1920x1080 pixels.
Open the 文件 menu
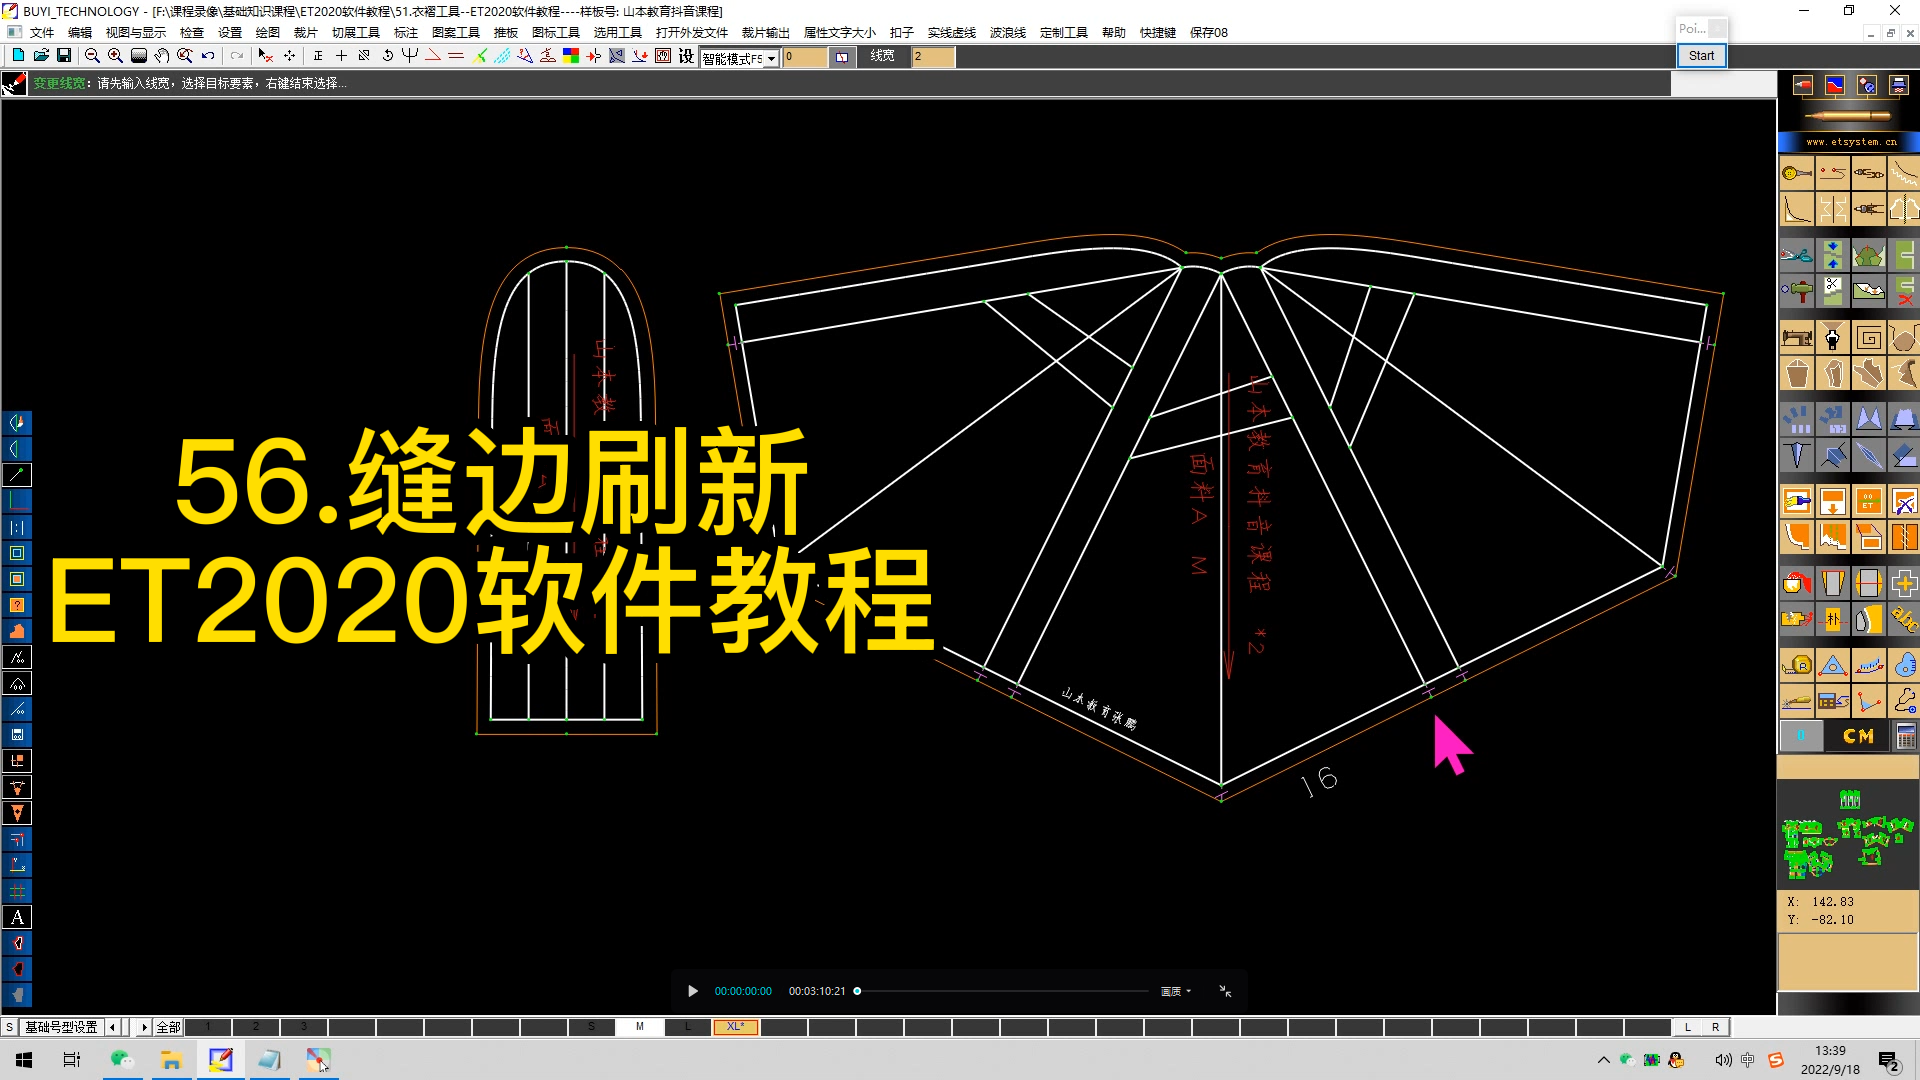tap(42, 33)
